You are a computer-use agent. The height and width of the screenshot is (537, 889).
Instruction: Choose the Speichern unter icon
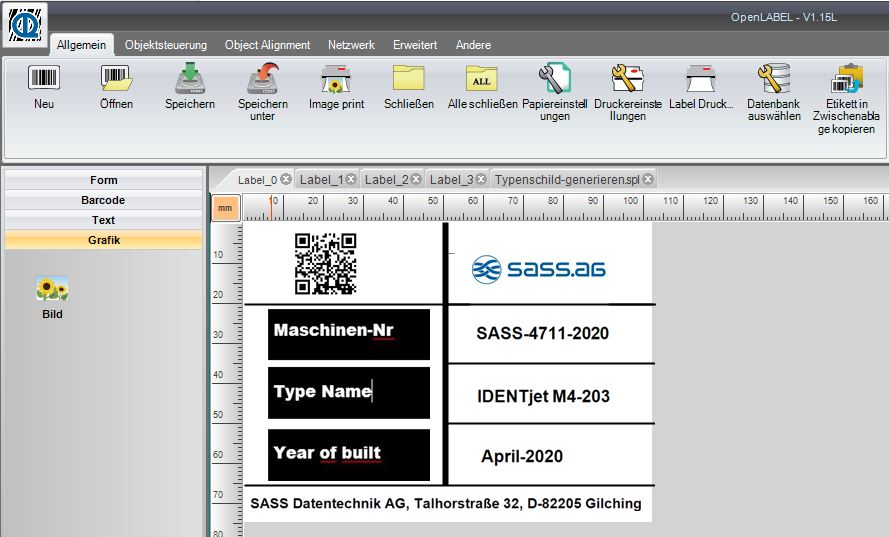click(263, 78)
